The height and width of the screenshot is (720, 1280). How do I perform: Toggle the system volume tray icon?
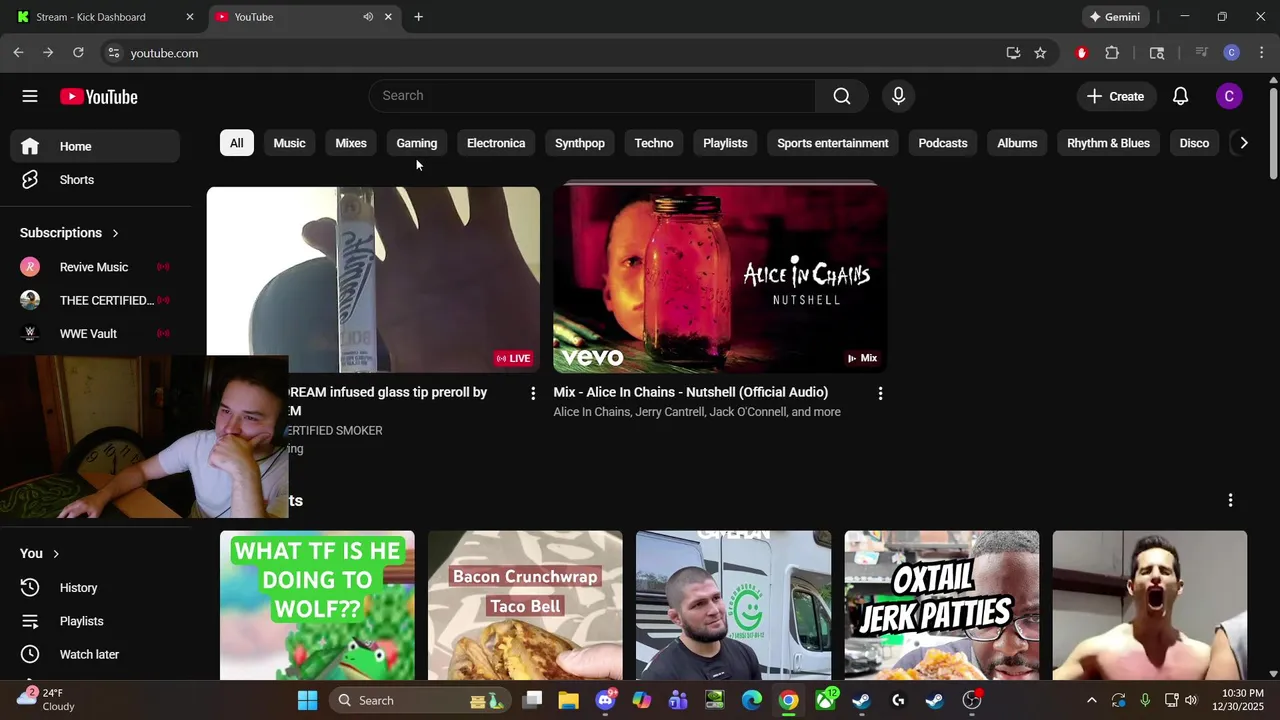(x=1190, y=700)
